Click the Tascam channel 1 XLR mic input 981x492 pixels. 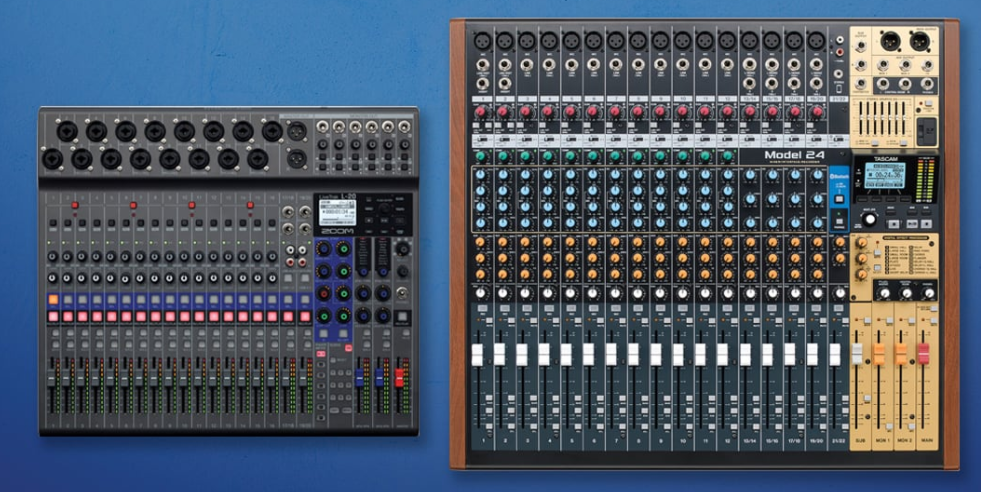[x=482, y=41]
